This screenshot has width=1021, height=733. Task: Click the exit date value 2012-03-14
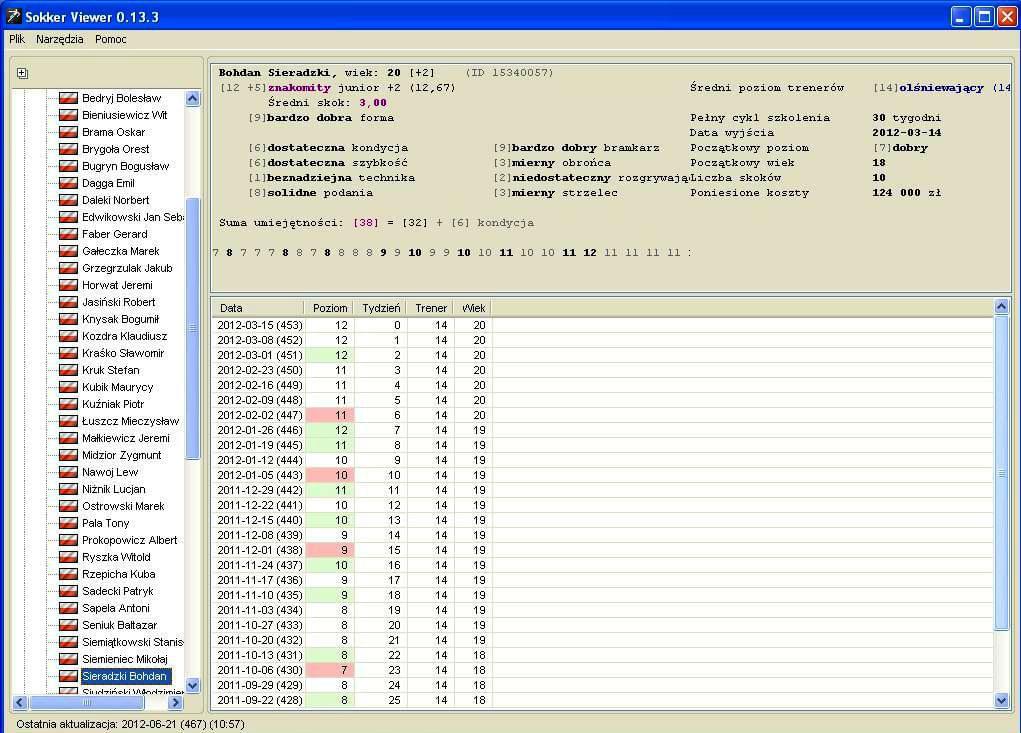(906, 133)
